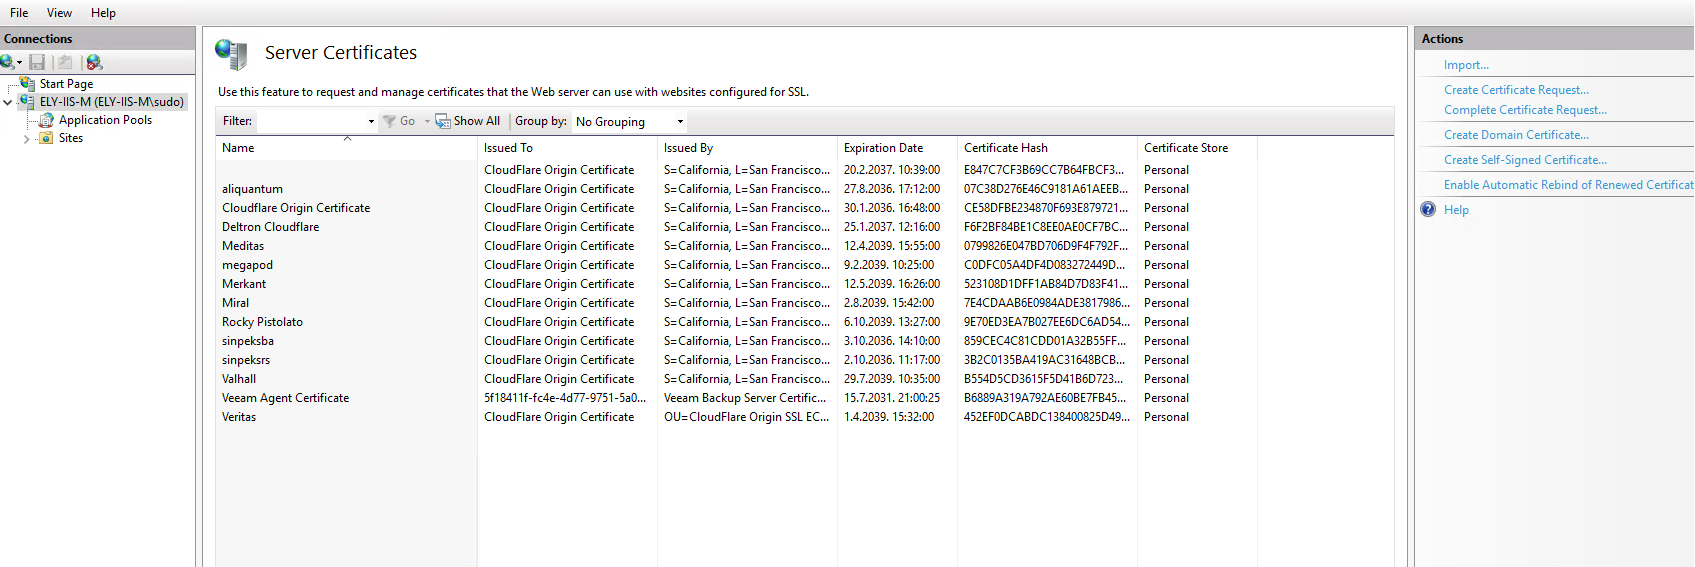The image size is (1695, 567).
Task: Click the Up toolbar icon in Connections
Action: (65, 62)
